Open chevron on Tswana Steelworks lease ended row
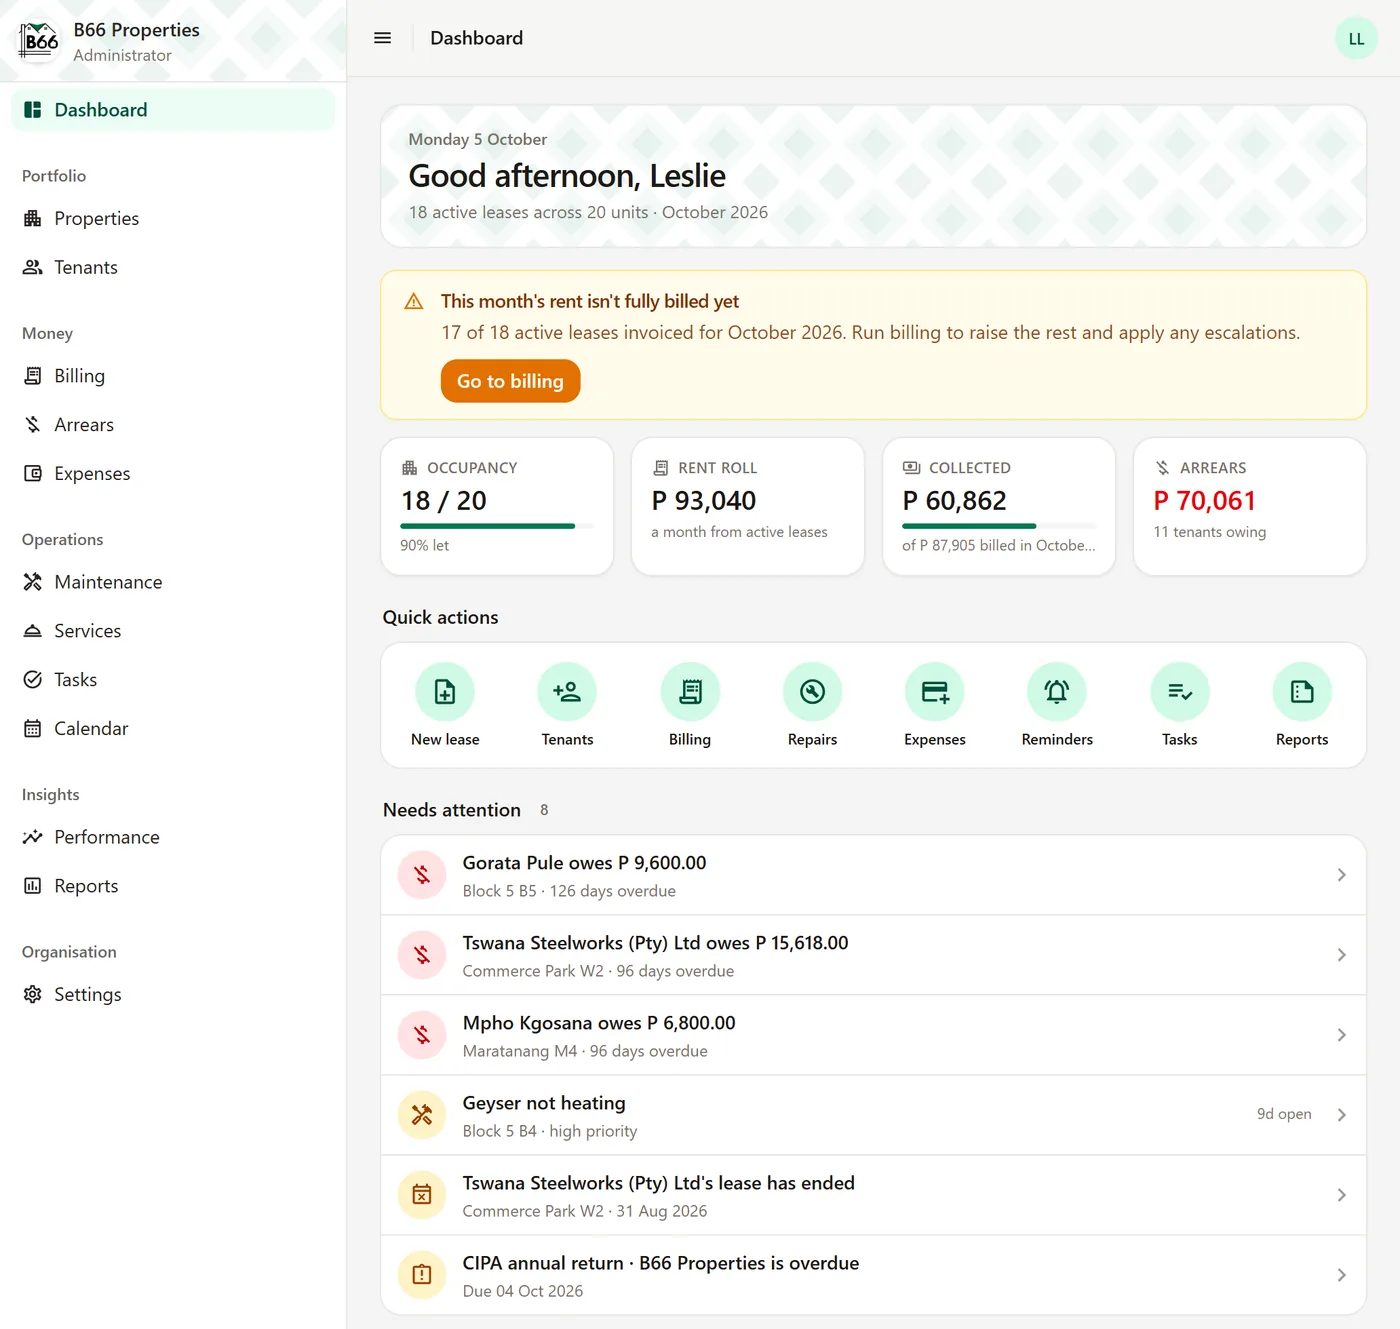The image size is (1400, 1329). tap(1342, 1195)
